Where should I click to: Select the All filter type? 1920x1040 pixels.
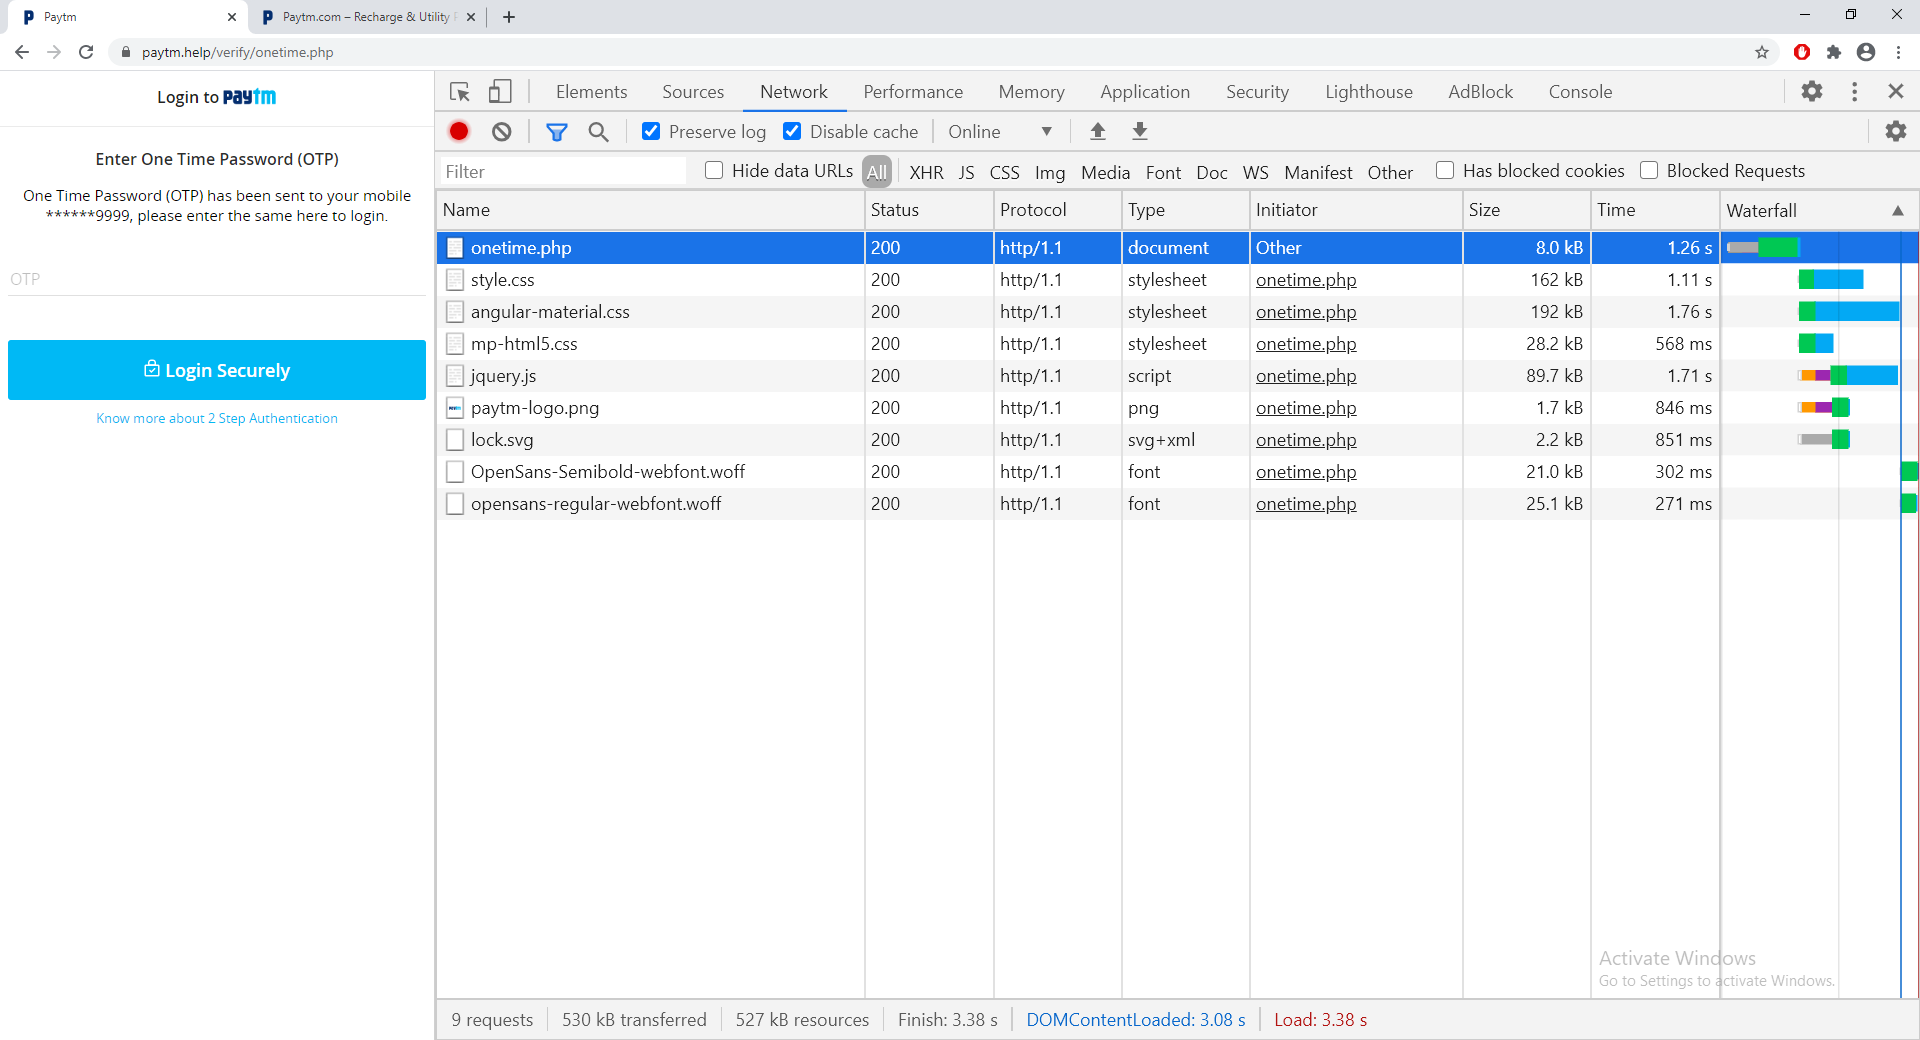(877, 172)
